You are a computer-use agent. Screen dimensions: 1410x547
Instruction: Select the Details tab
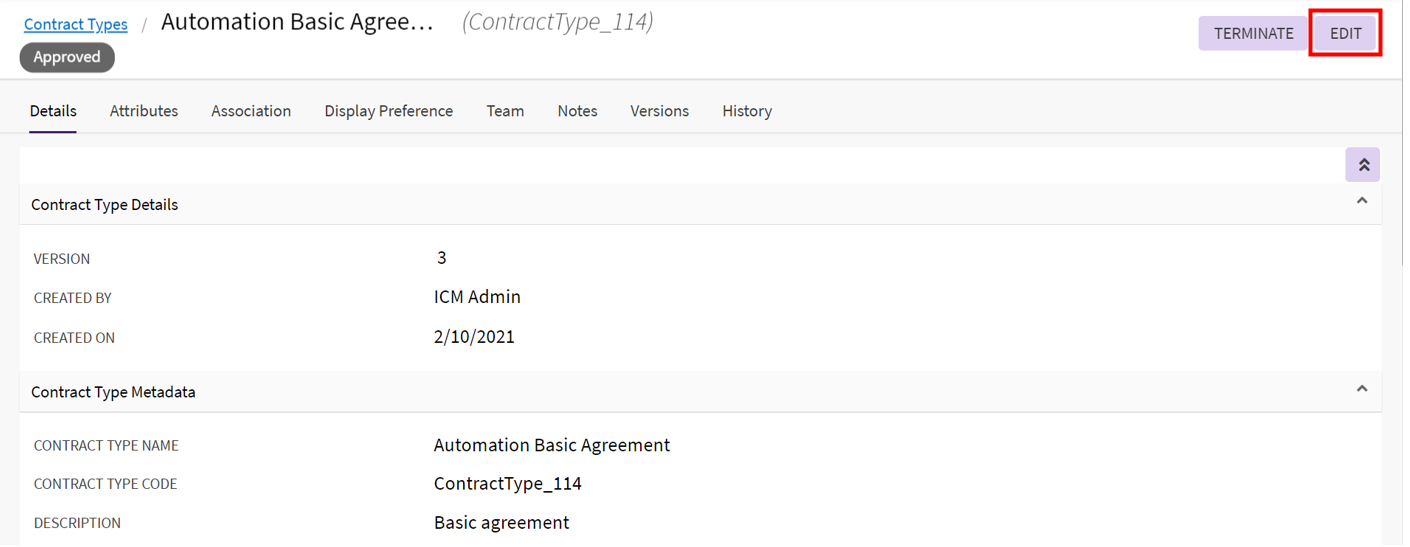pyautogui.click(x=53, y=111)
